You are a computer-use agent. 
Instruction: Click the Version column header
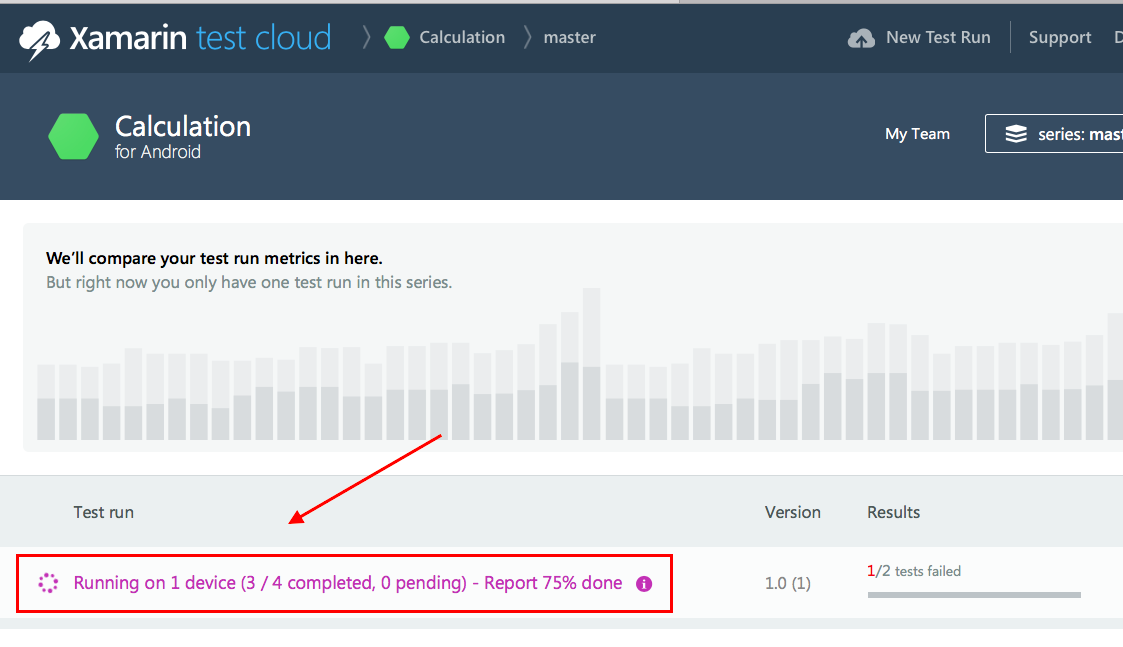click(793, 512)
